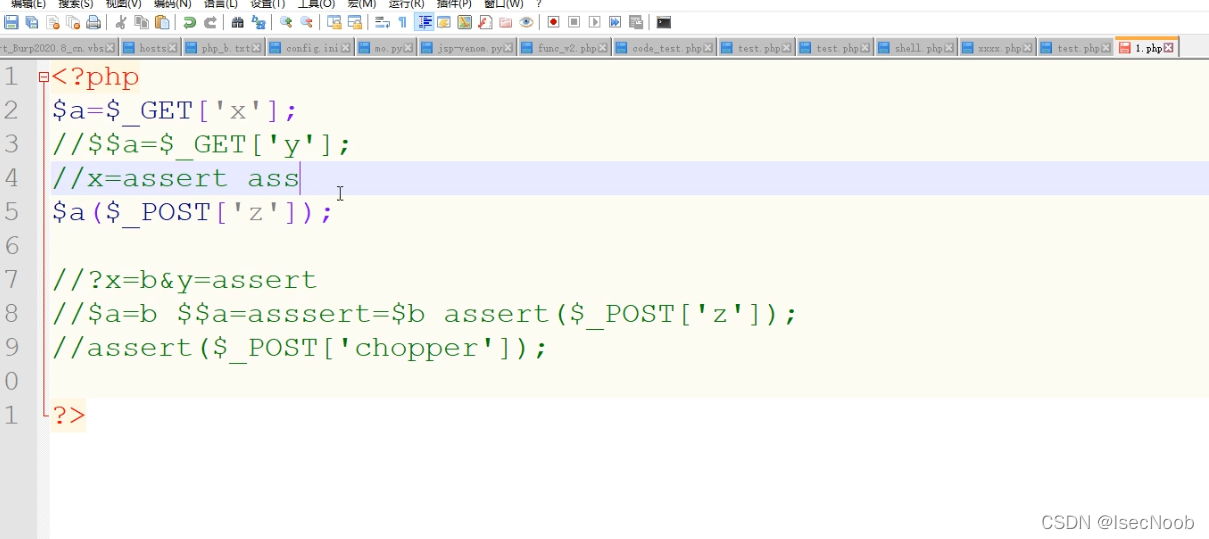Viewport: 1209px width, 539px height.
Task: Switch to the mo.py tab
Action: [387, 48]
